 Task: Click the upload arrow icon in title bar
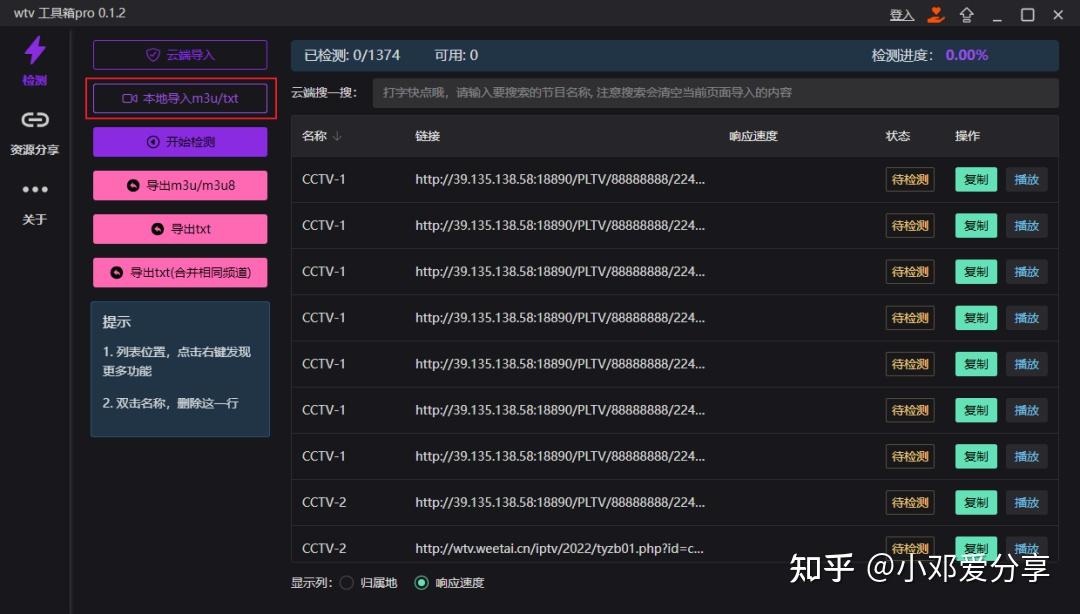click(966, 14)
